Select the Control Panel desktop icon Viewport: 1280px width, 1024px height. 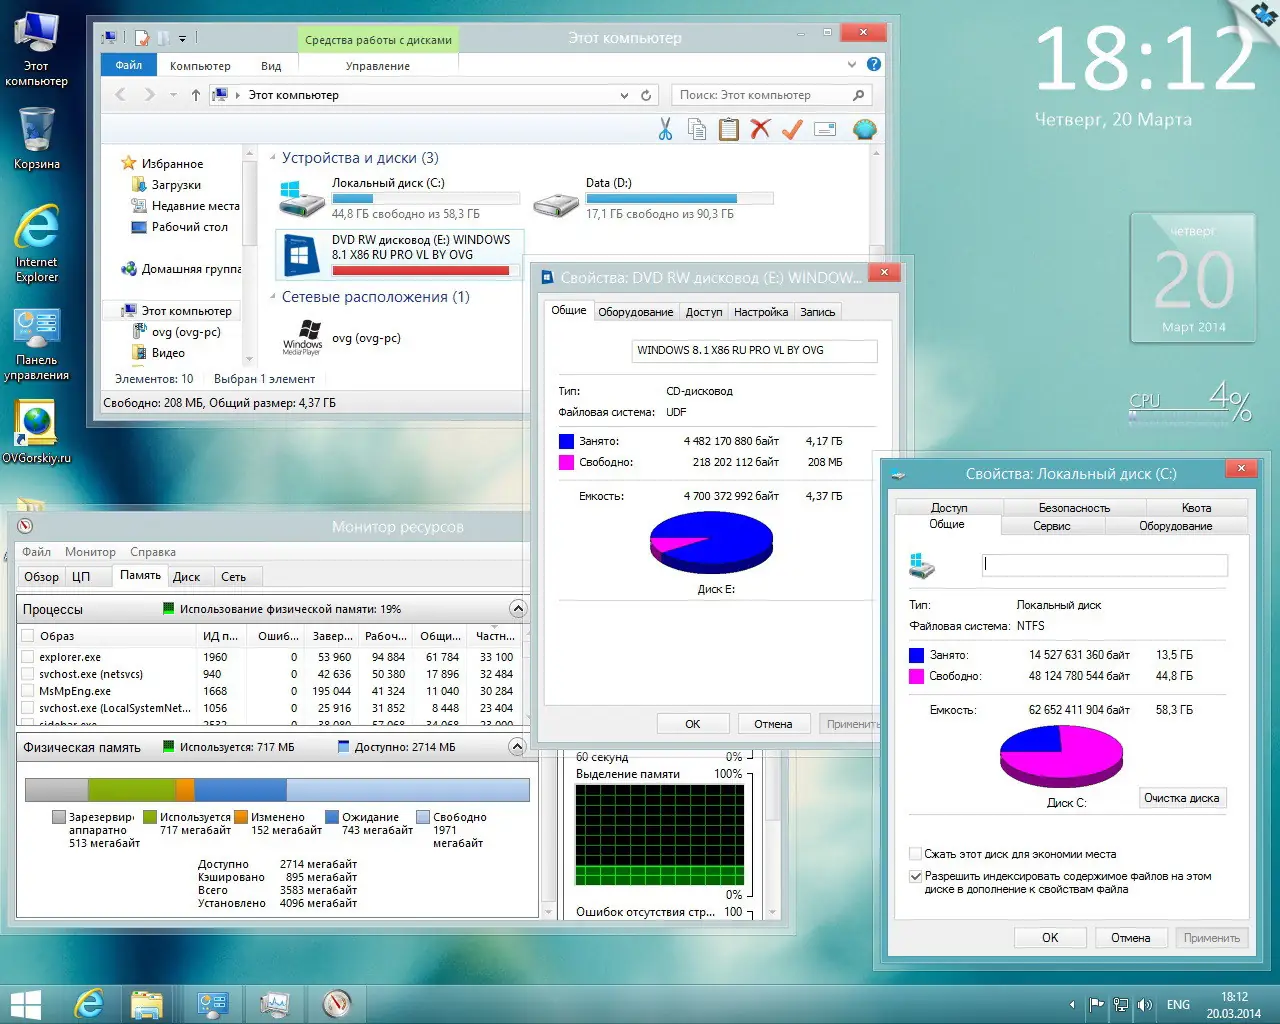pyautogui.click(x=37, y=345)
